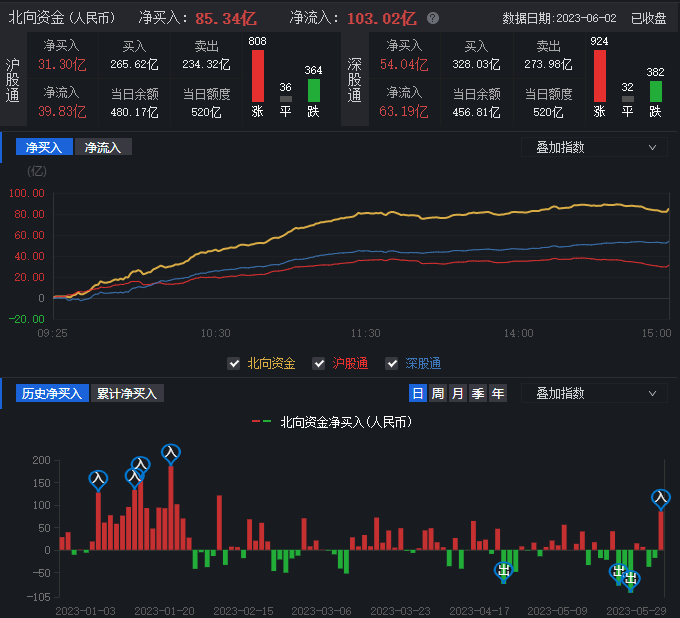The width and height of the screenshot is (680, 618).
Task: Click the rightmost 入 marker near 2023-05-29
Action: tap(661, 498)
